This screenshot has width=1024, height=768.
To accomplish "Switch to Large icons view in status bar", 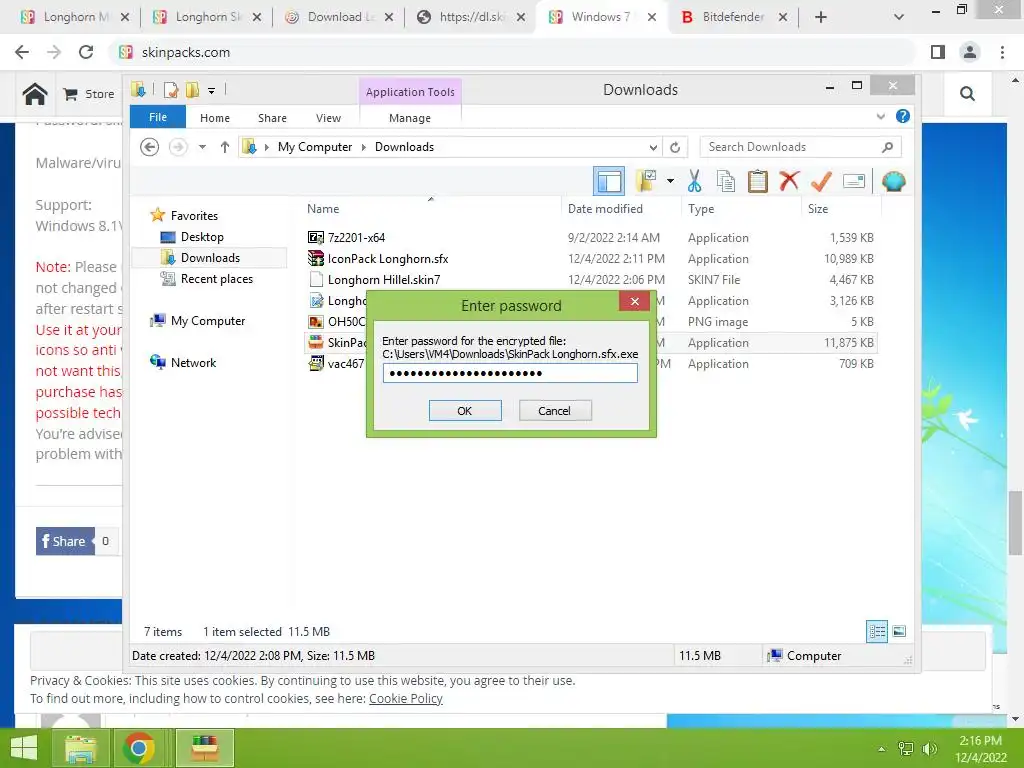I will pos(899,631).
